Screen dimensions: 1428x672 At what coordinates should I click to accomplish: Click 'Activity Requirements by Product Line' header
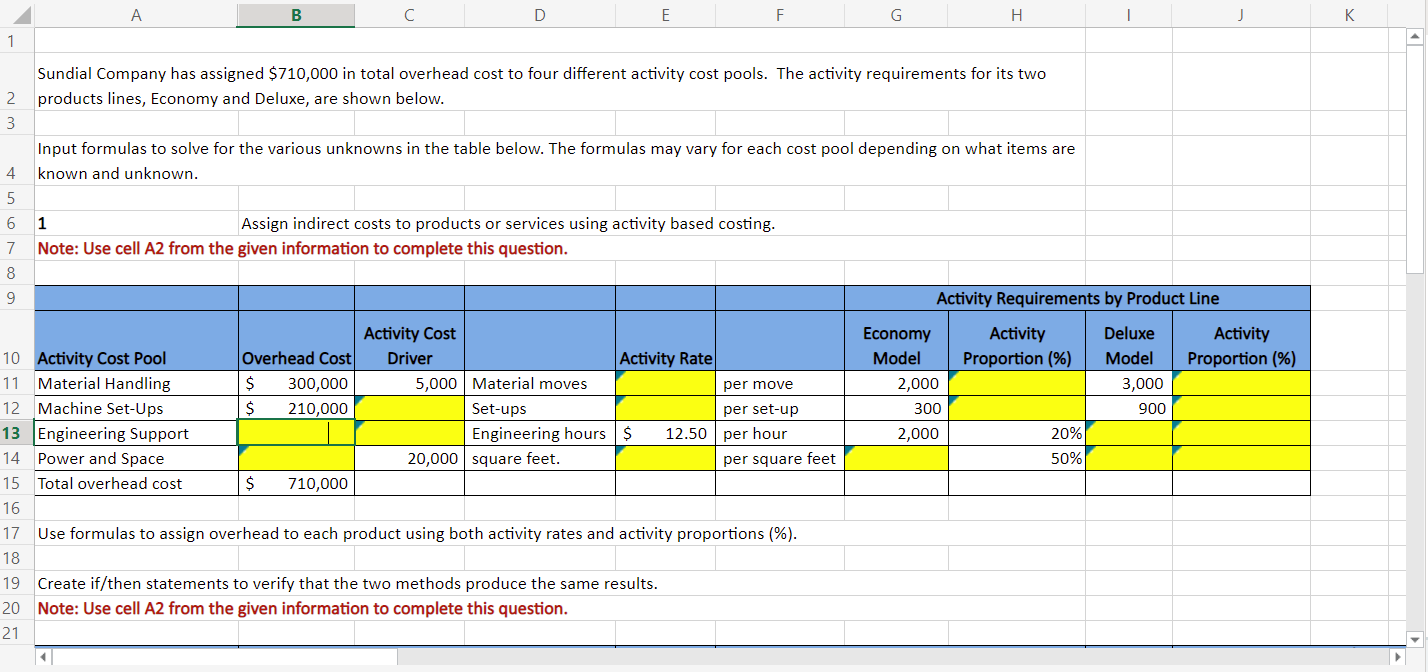pos(1077,298)
